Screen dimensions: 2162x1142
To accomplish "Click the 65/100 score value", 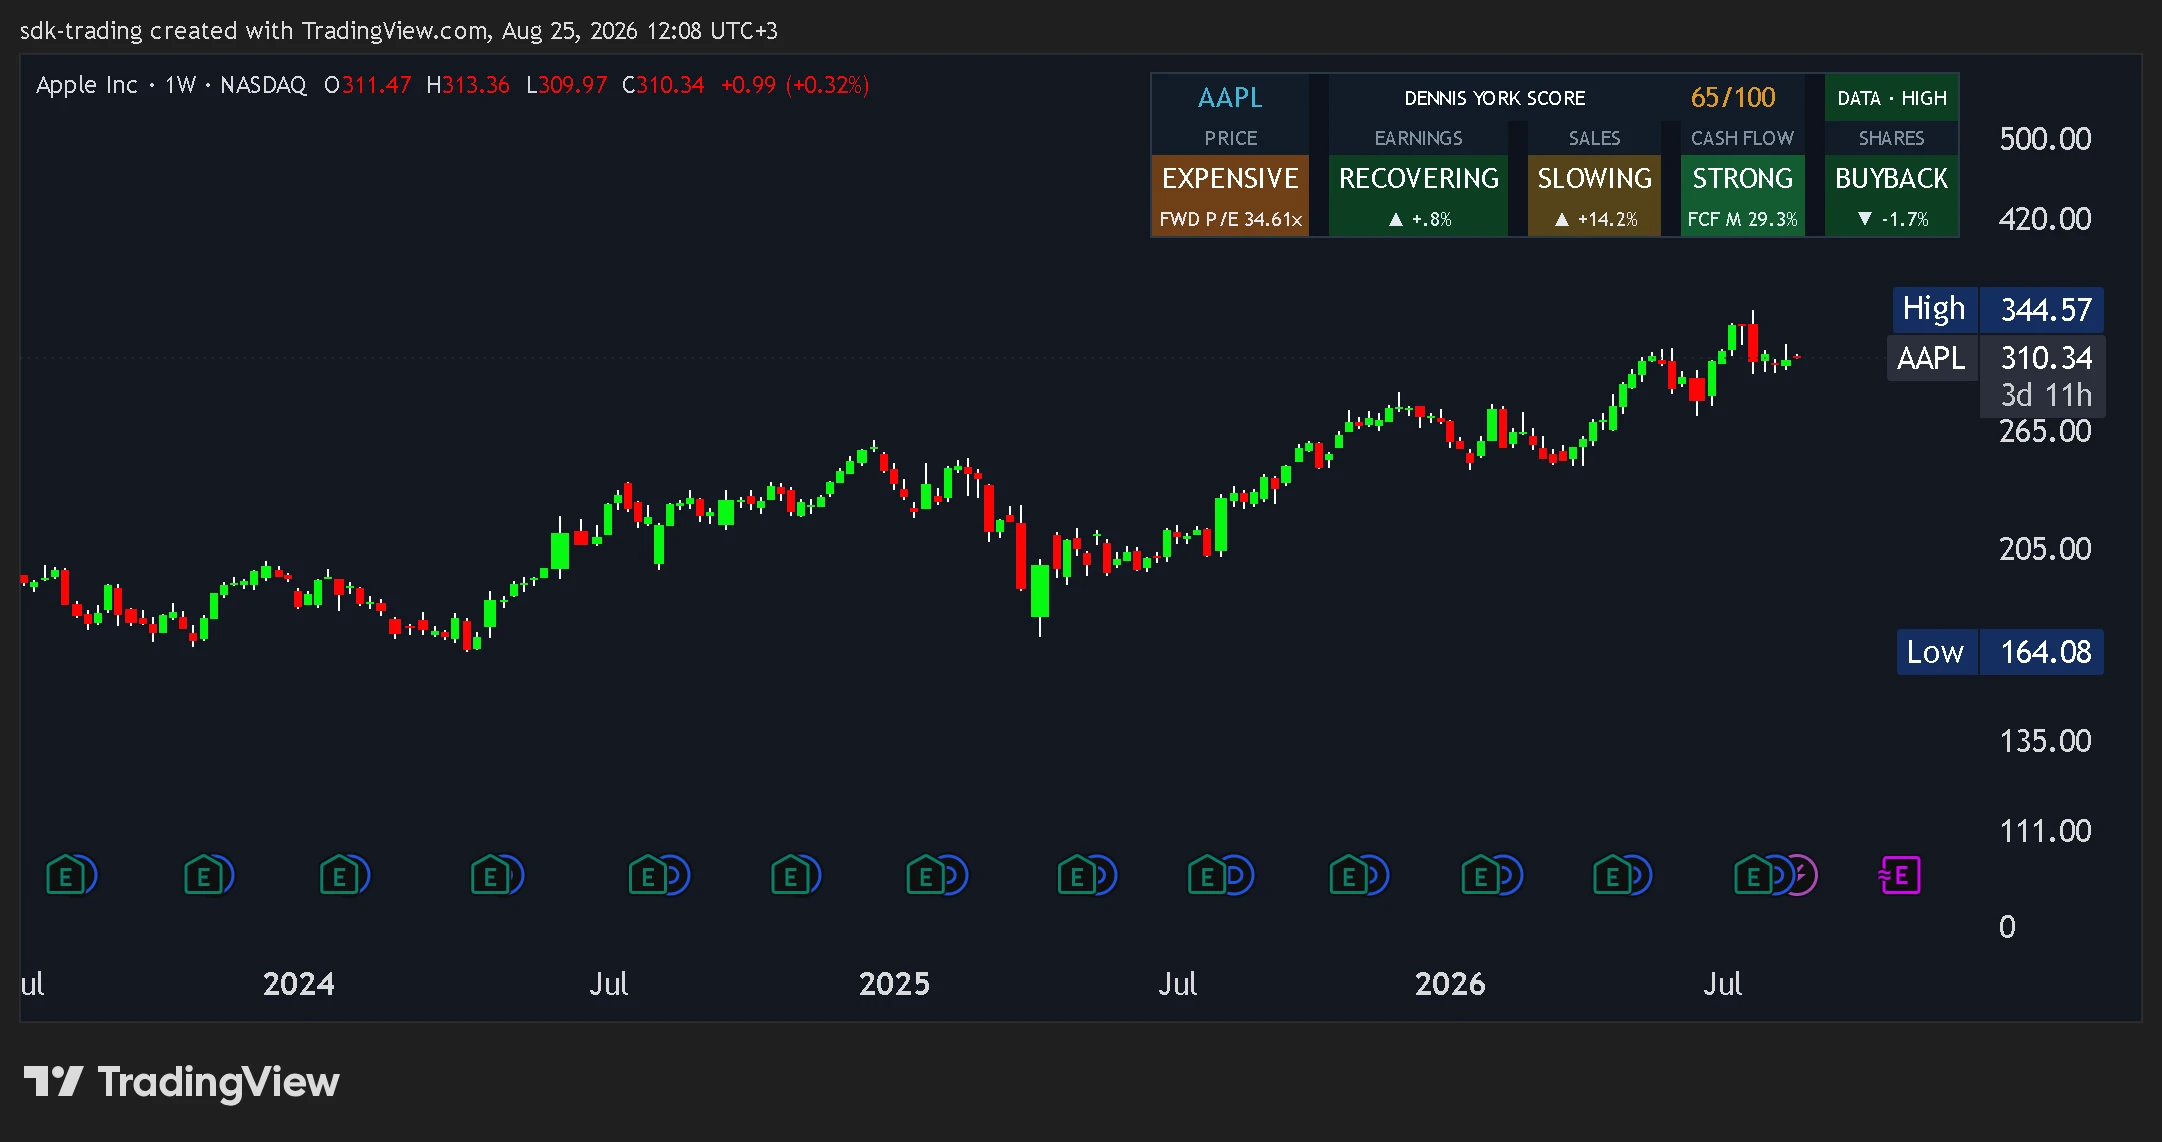I will coord(1733,98).
